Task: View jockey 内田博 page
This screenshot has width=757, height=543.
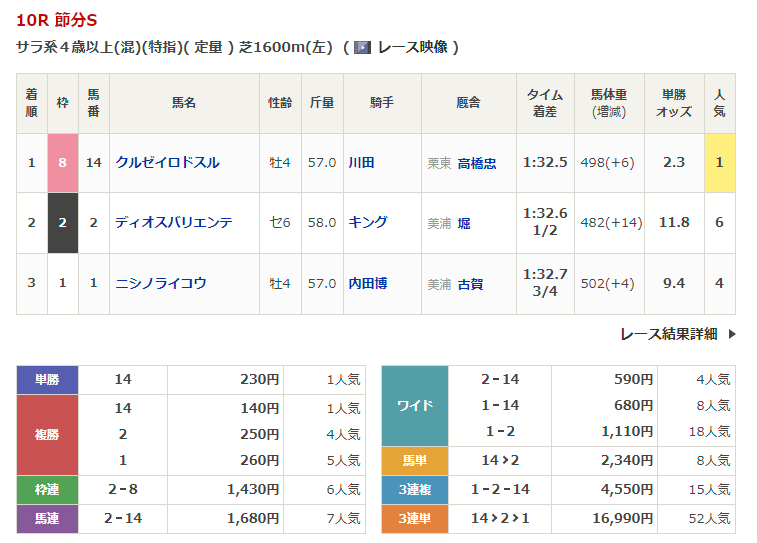Action: click(367, 284)
